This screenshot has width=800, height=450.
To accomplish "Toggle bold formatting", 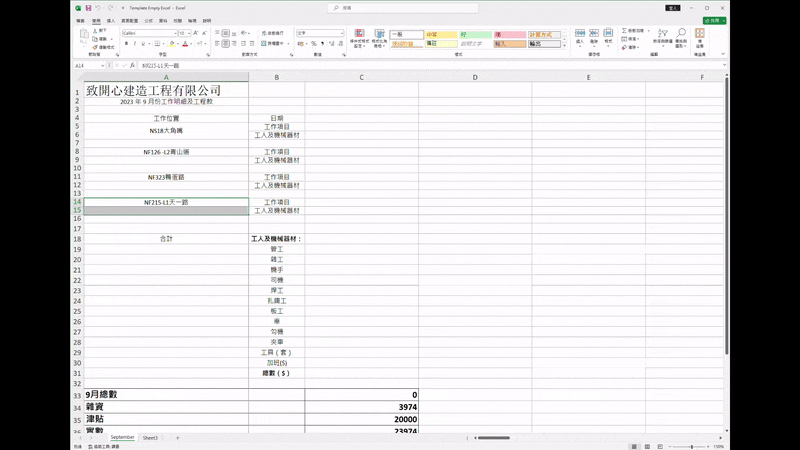I will click(x=126, y=44).
